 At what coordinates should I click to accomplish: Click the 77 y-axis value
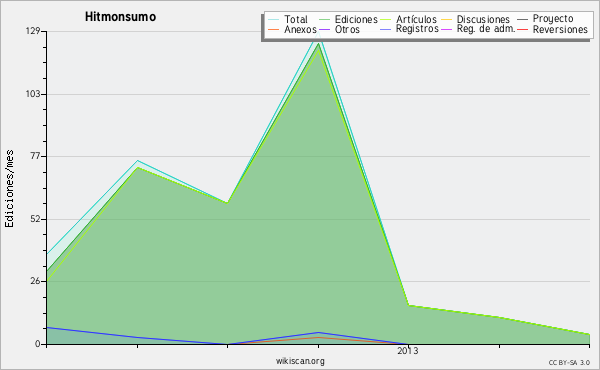pyautogui.click(x=35, y=156)
